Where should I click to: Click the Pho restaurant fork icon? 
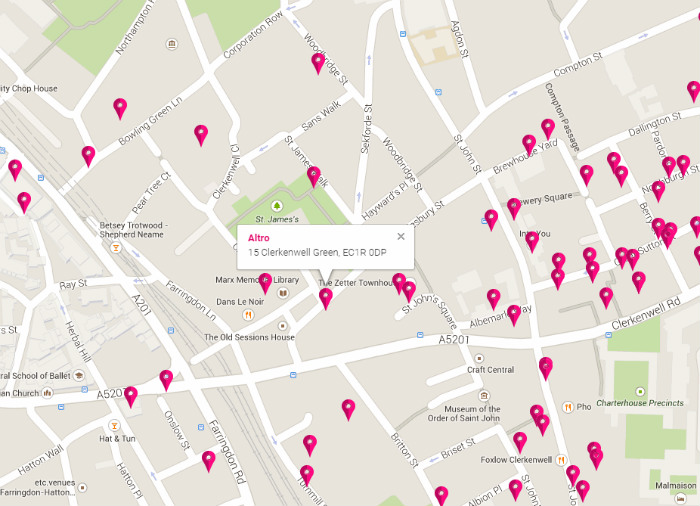tap(568, 407)
